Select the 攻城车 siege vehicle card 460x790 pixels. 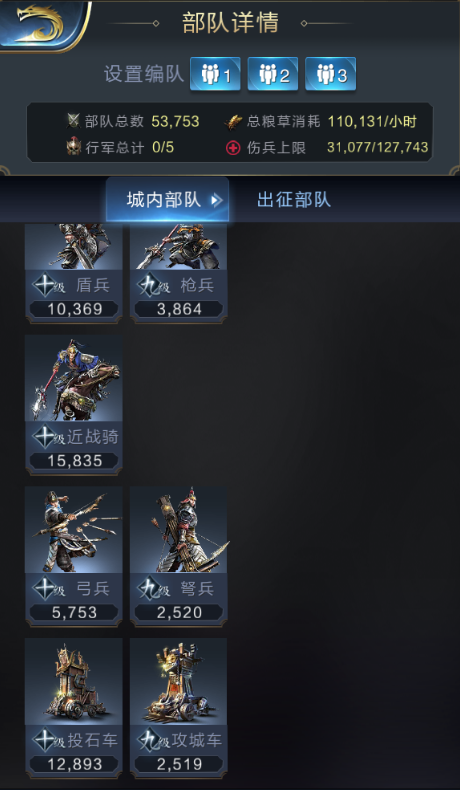click(x=178, y=708)
